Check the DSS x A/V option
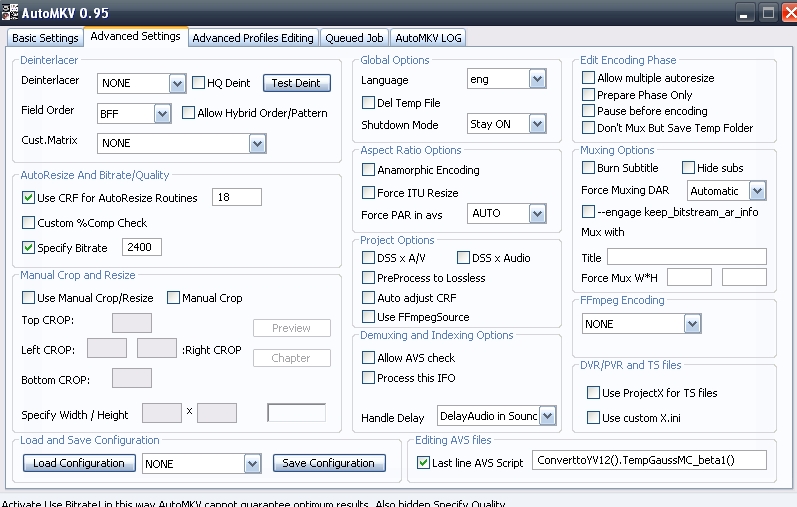797x507 pixels. click(368, 257)
